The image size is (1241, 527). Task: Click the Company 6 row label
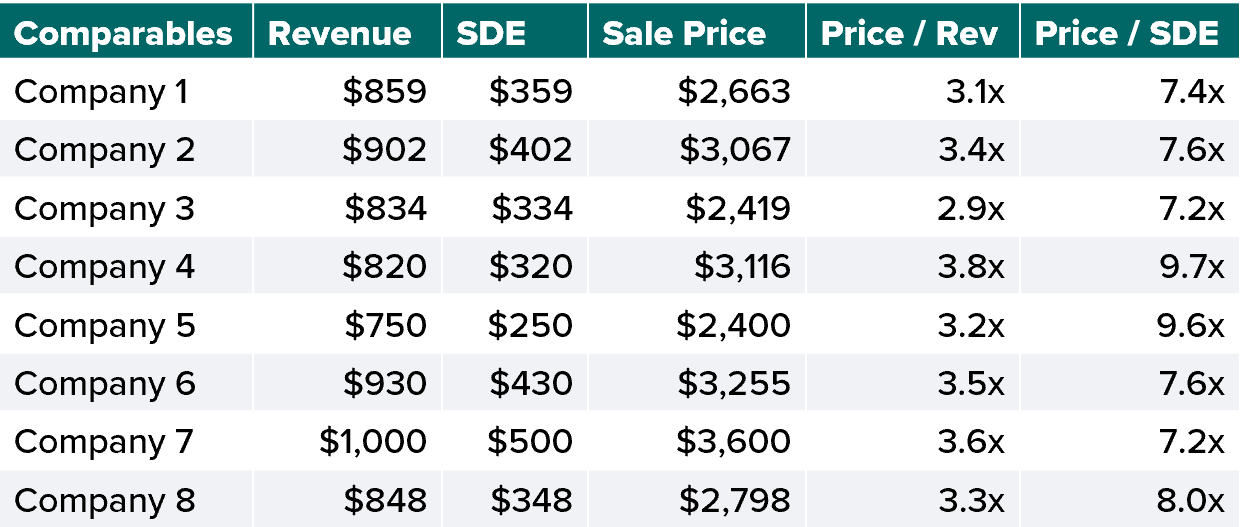(104, 383)
